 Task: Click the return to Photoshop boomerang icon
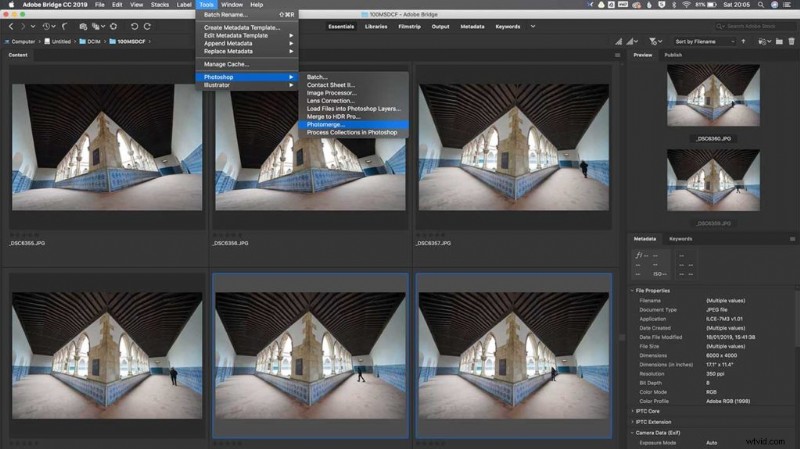(65, 27)
